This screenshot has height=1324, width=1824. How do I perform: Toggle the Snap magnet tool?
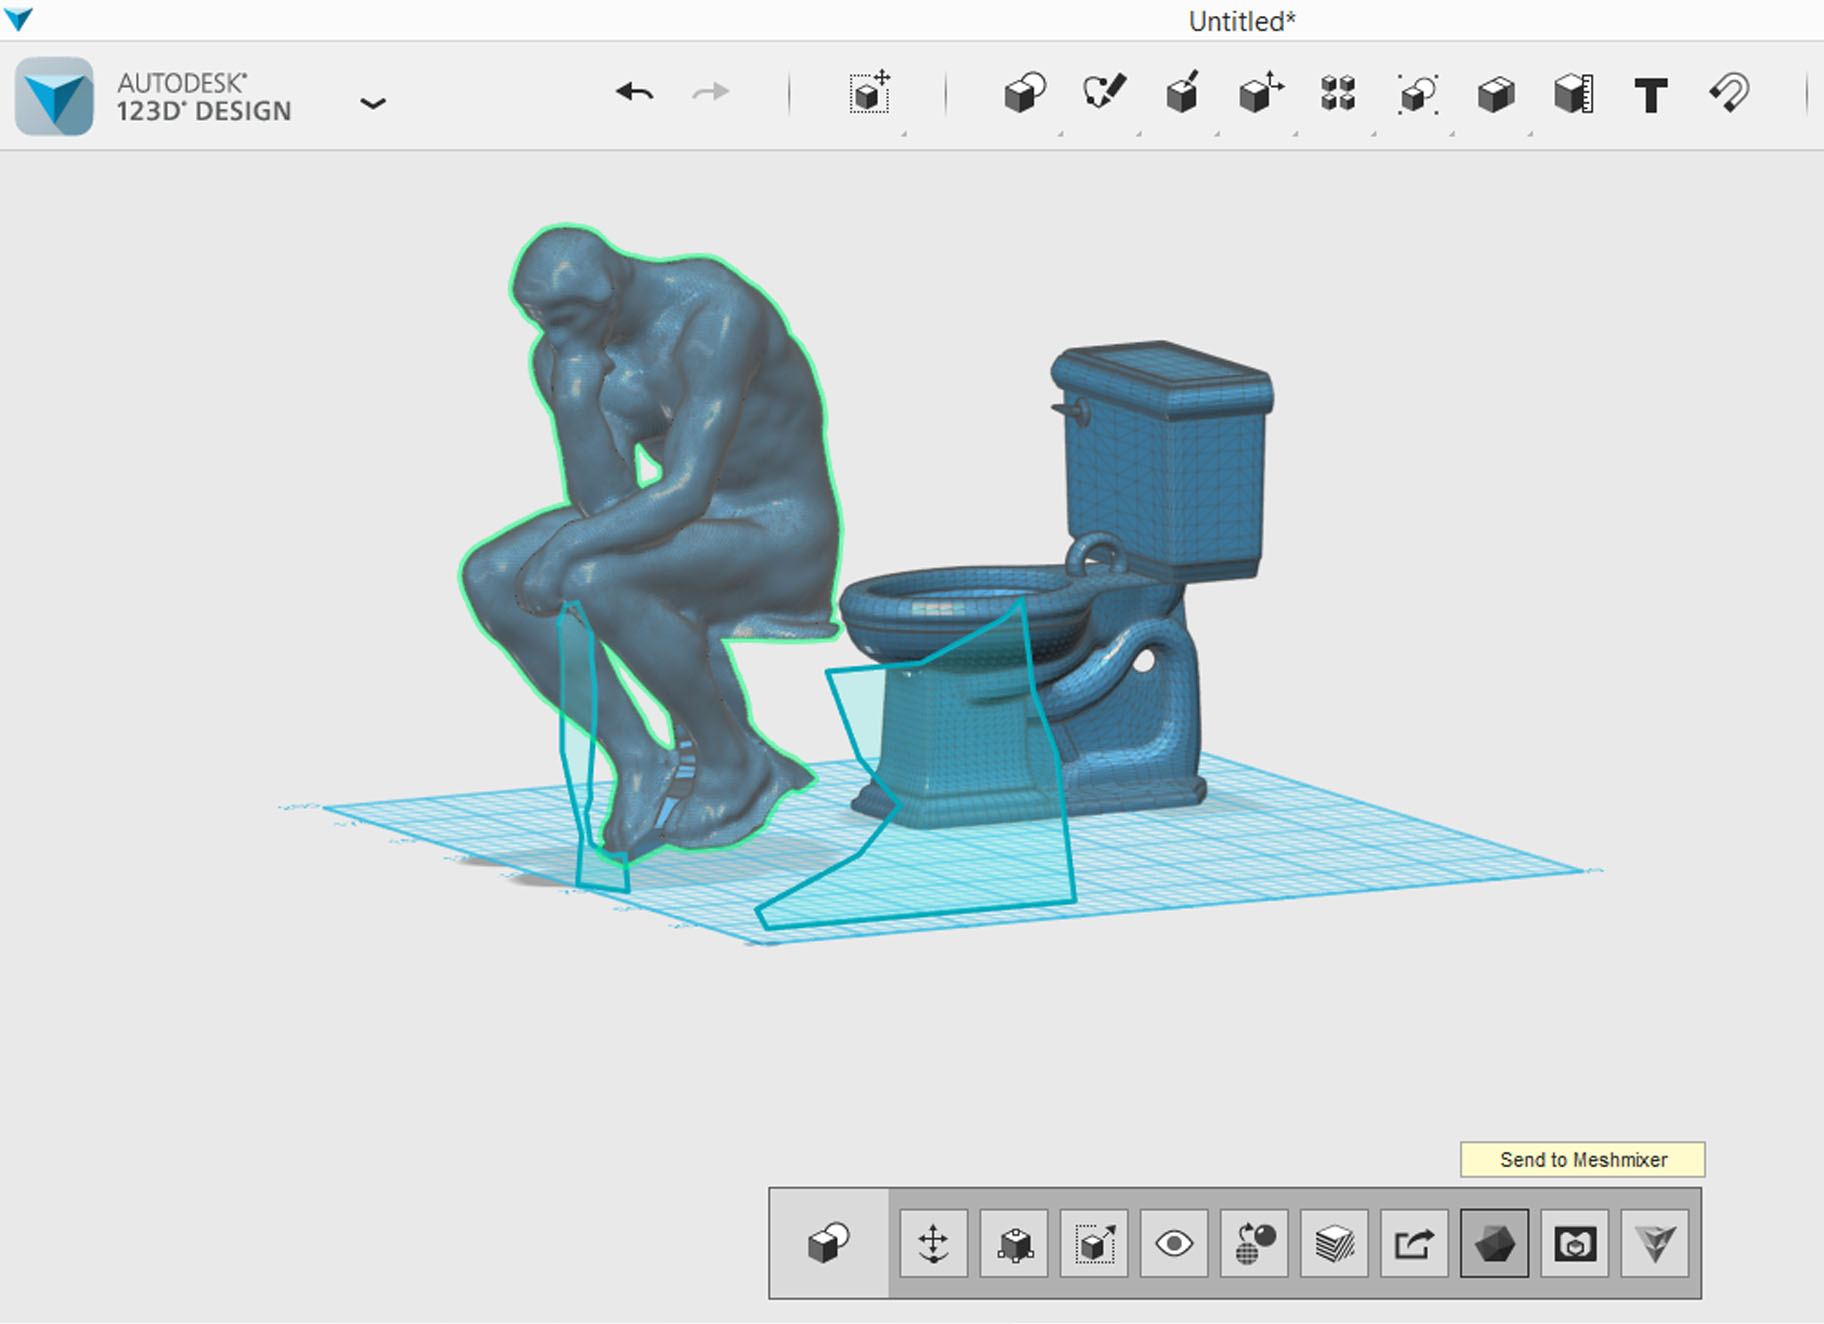[1729, 93]
